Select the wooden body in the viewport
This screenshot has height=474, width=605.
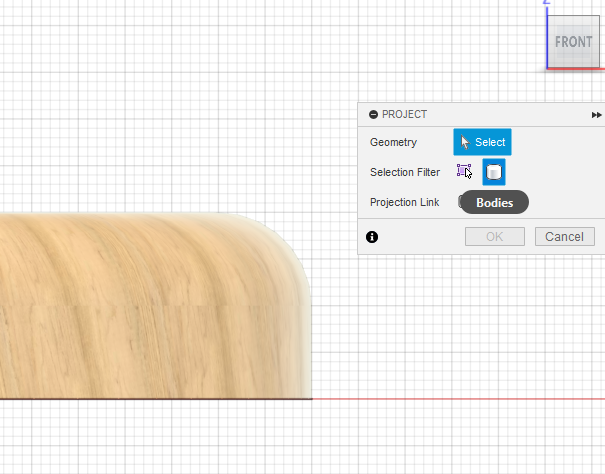tap(140, 310)
